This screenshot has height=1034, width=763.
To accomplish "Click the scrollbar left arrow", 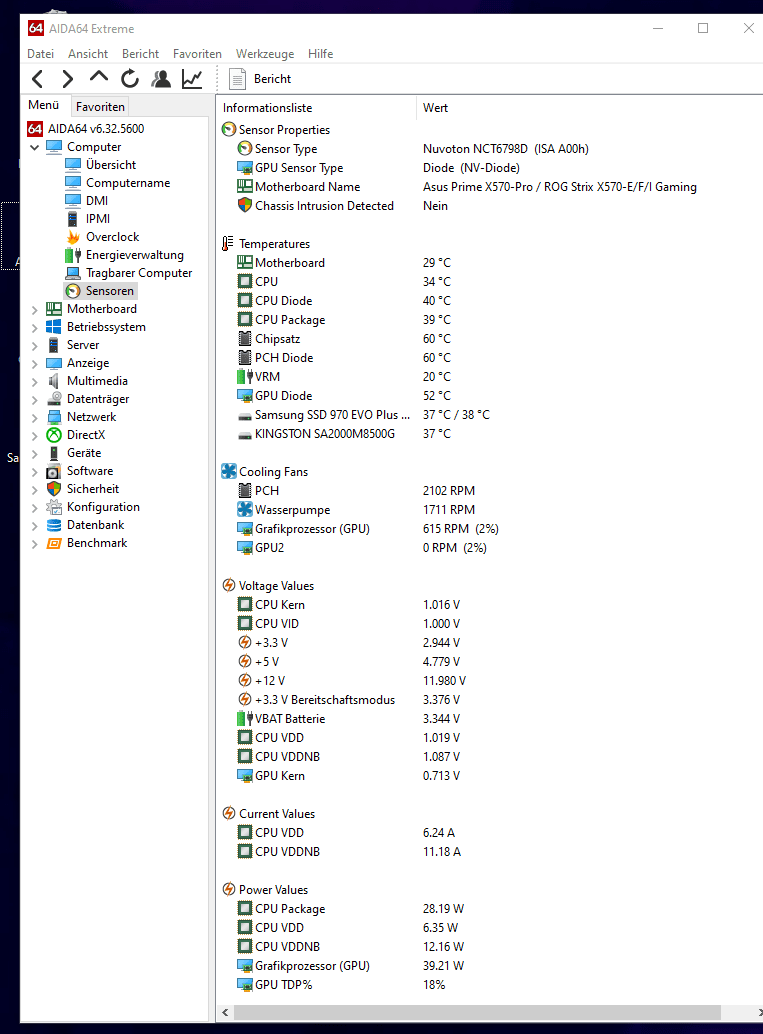I will (226, 1012).
